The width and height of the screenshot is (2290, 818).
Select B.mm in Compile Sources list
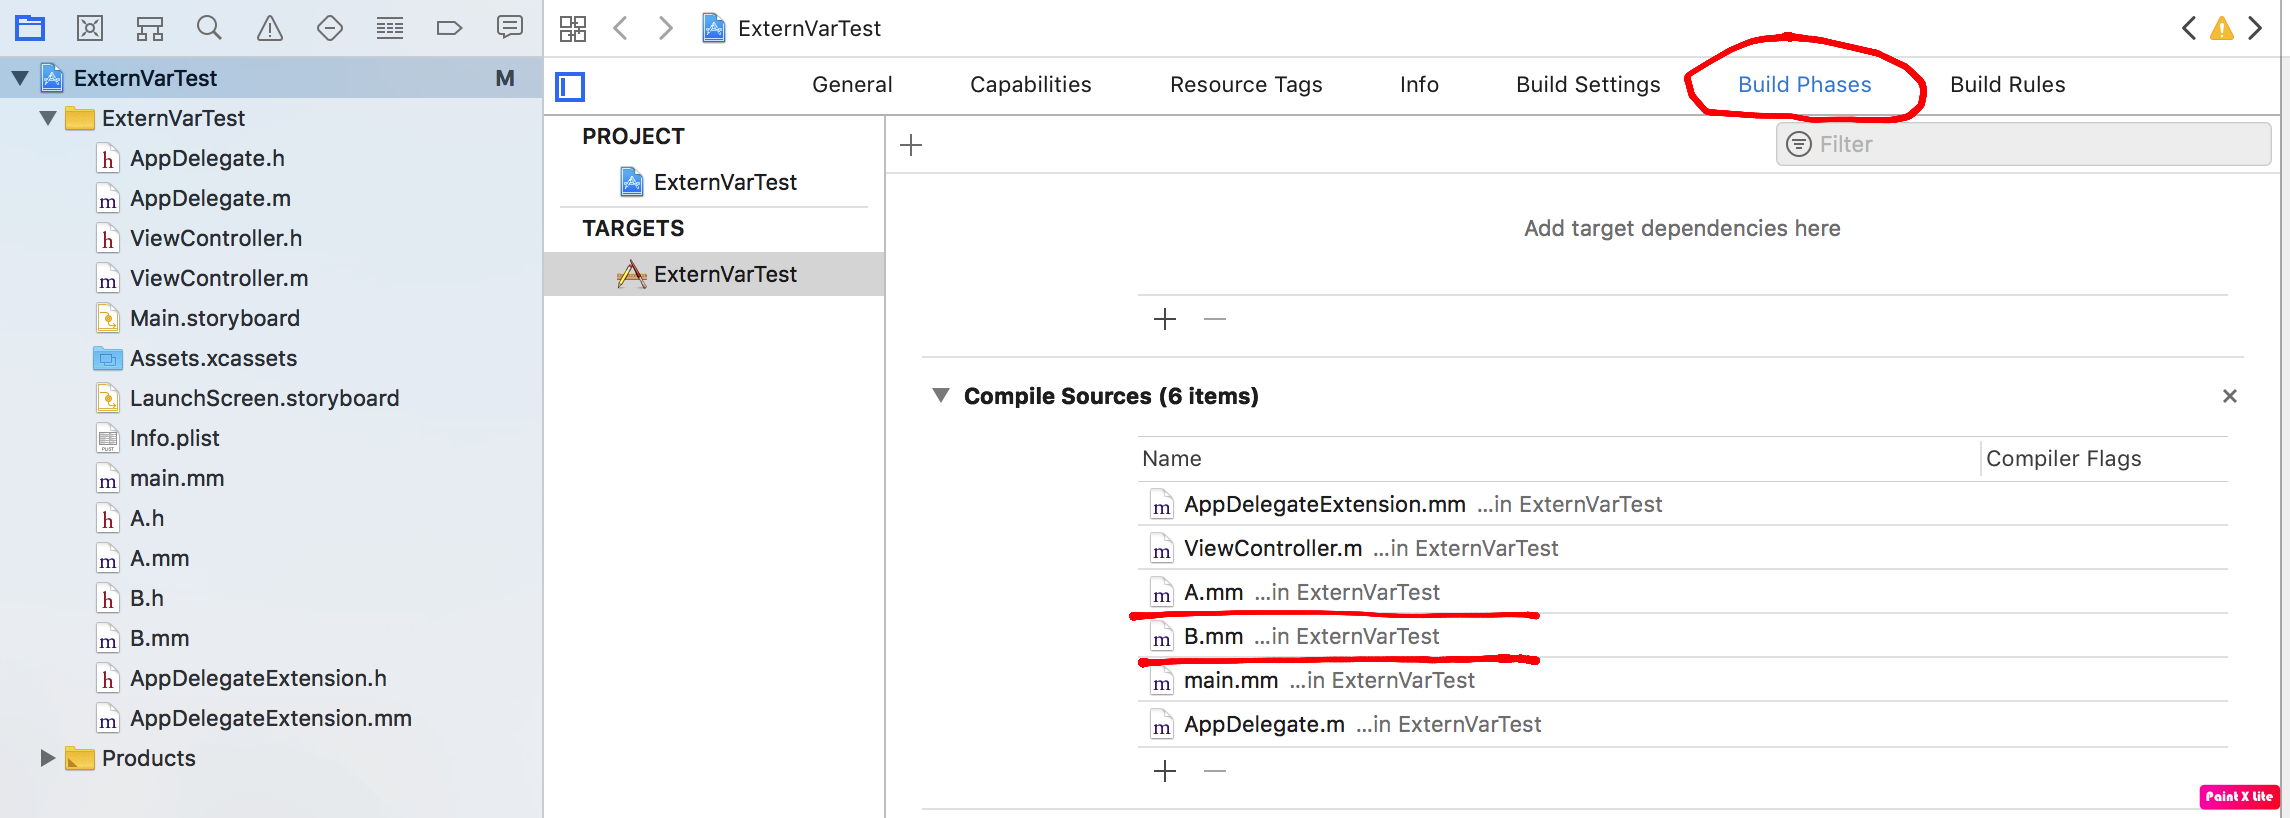pos(1213,637)
